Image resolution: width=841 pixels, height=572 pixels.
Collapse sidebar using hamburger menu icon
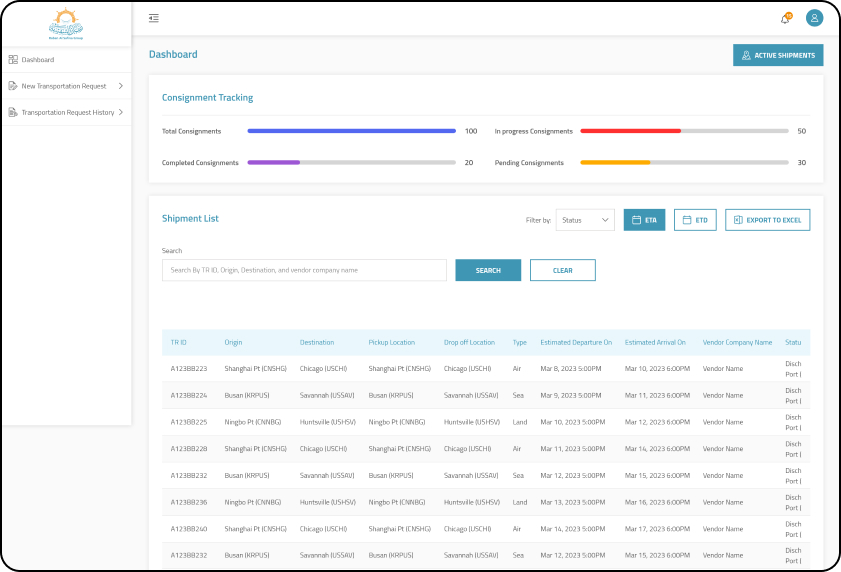pyautogui.click(x=154, y=18)
